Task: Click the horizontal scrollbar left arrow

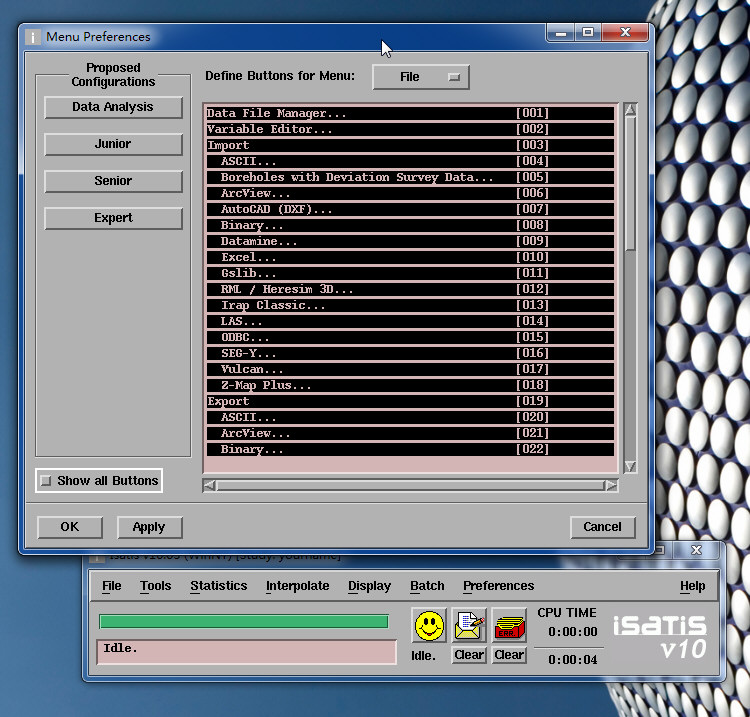Action: point(209,485)
